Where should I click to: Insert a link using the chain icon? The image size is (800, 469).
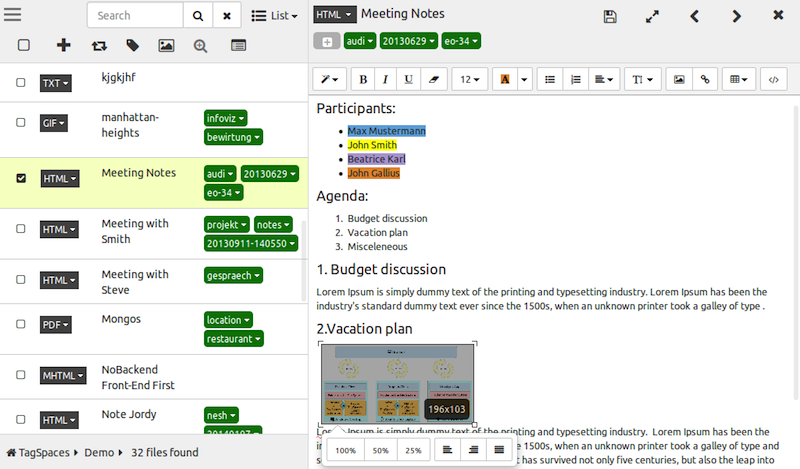705,79
